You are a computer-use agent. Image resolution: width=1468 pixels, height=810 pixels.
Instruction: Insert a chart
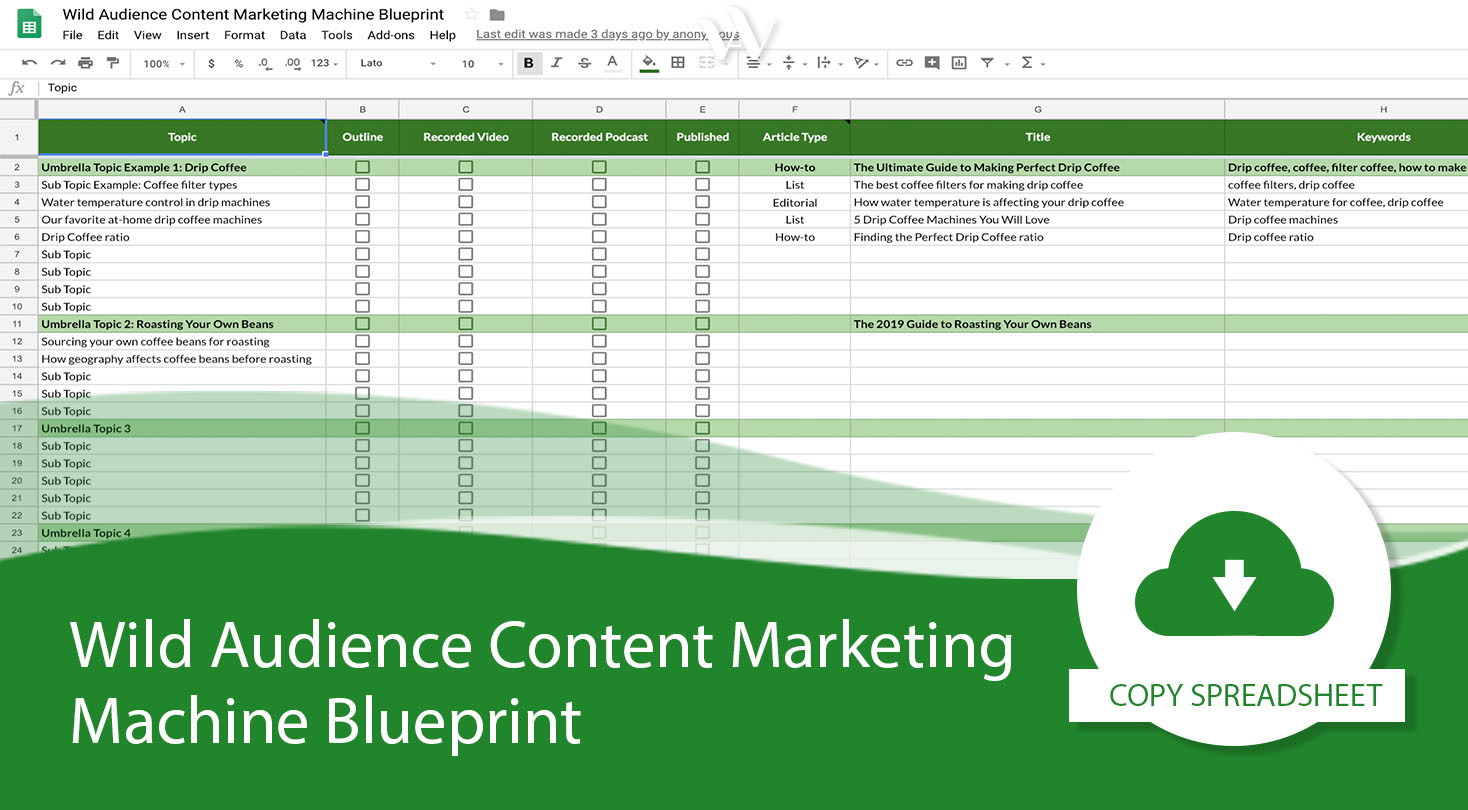click(959, 63)
